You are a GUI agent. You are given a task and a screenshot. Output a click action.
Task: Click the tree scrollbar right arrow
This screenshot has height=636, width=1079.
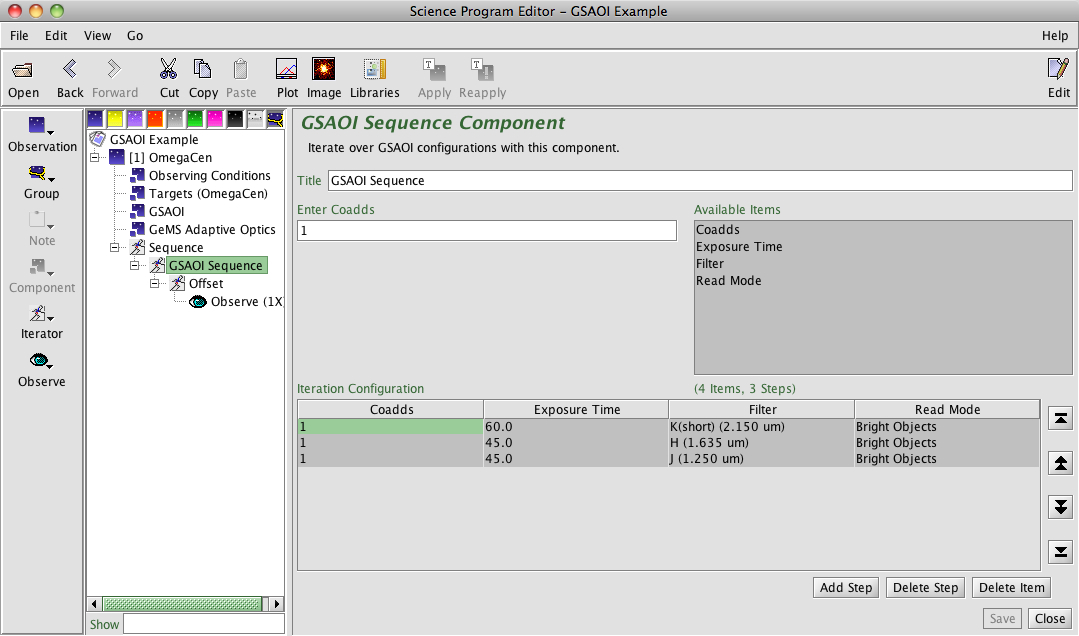coord(277,604)
